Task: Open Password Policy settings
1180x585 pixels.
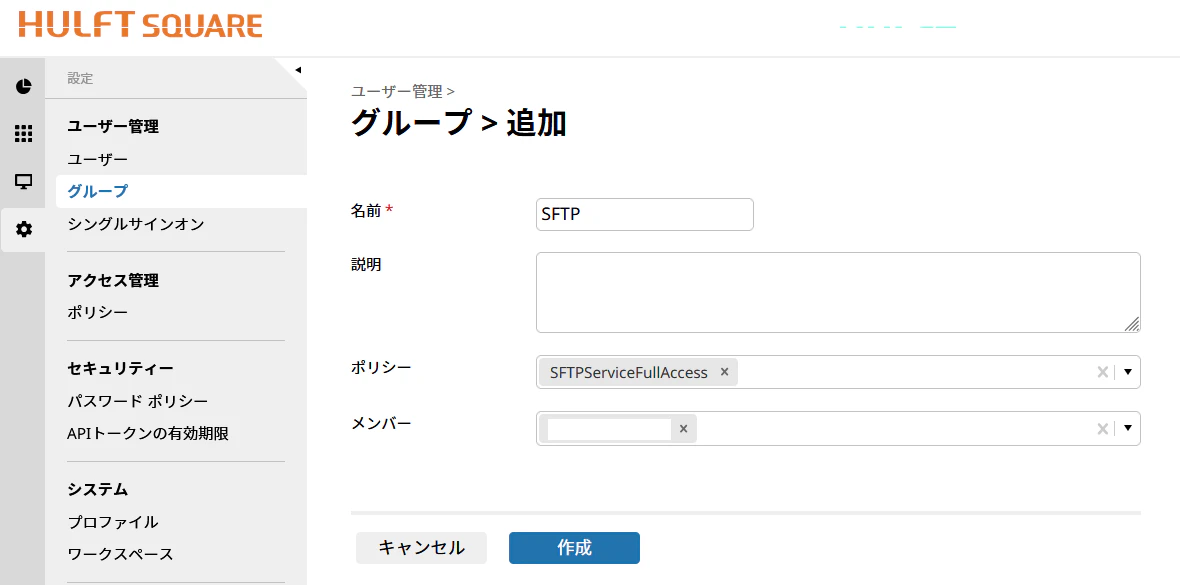Action: [x=138, y=401]
